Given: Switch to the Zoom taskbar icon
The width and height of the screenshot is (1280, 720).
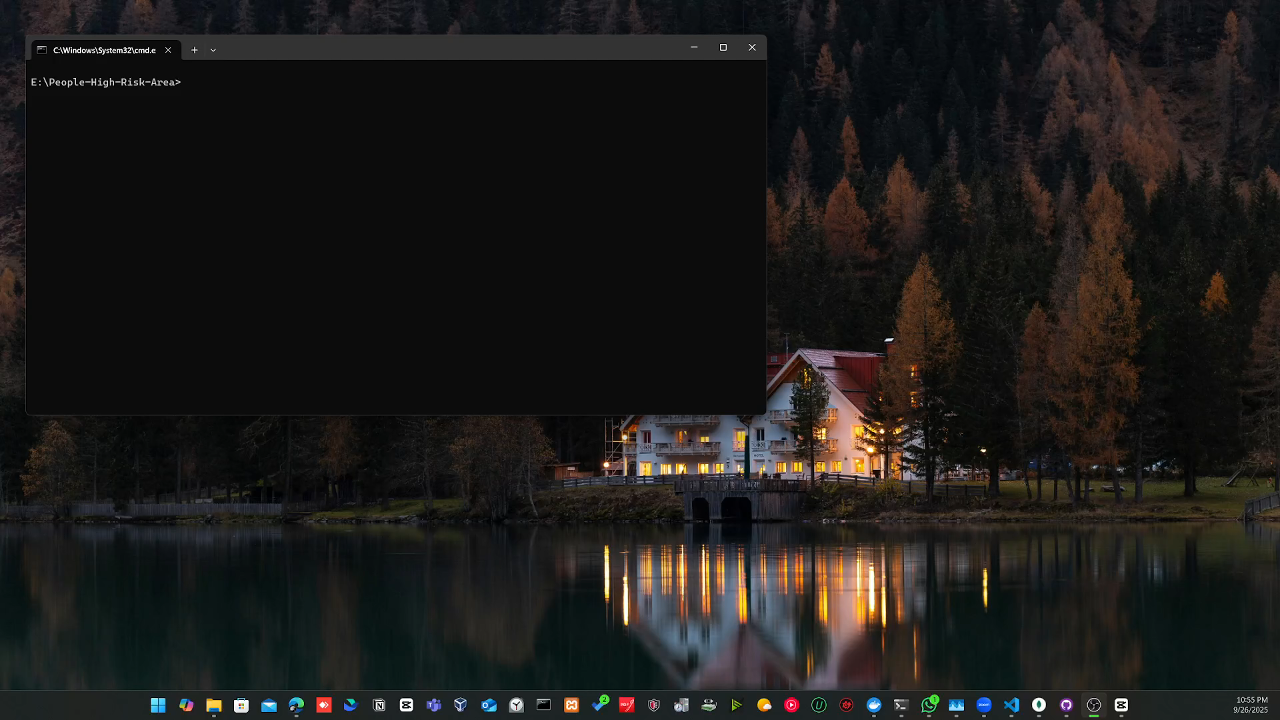Looking at the screenshot, I should [984, 705].
